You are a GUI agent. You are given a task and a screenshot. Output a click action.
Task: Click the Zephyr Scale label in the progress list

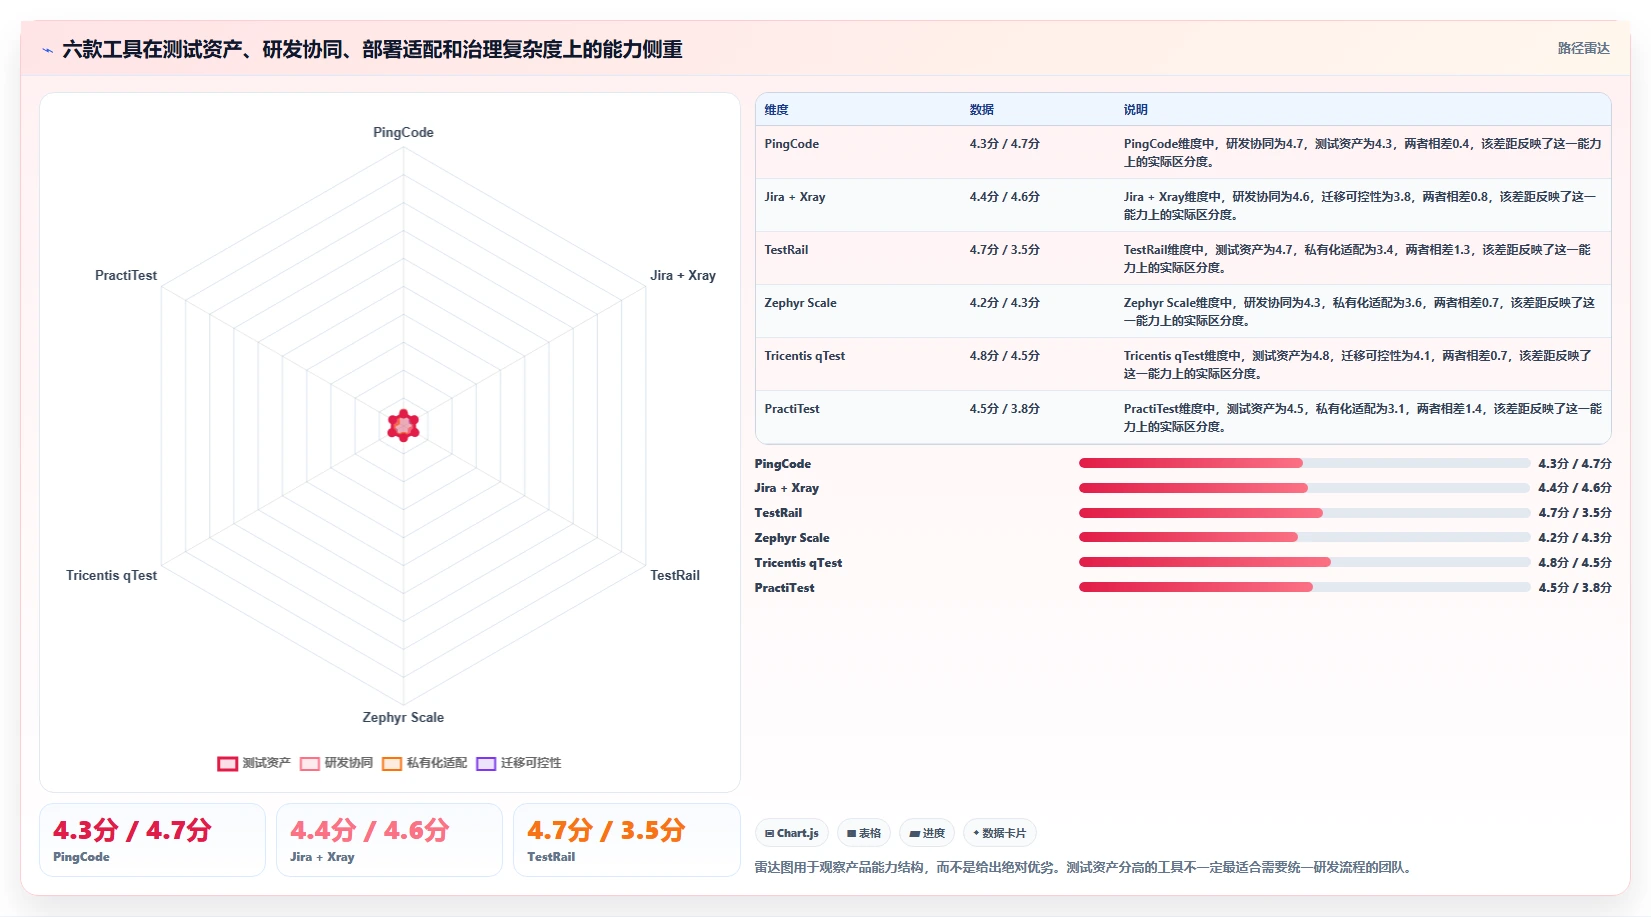[x=792, y=538]
